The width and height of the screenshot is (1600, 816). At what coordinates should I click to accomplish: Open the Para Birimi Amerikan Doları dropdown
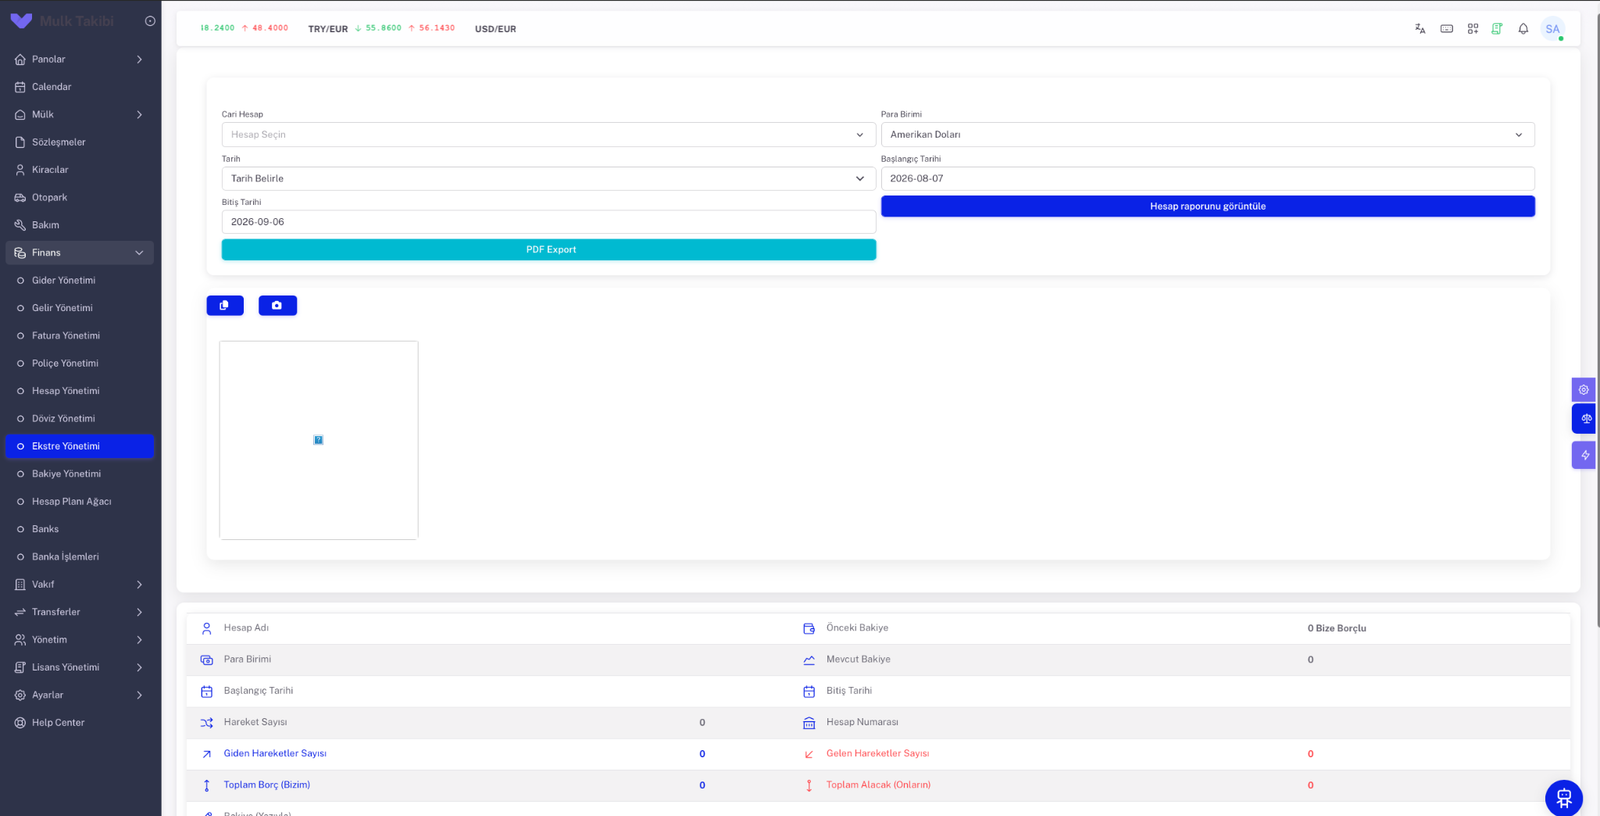pyautogui.click(x=1208, y=134)
